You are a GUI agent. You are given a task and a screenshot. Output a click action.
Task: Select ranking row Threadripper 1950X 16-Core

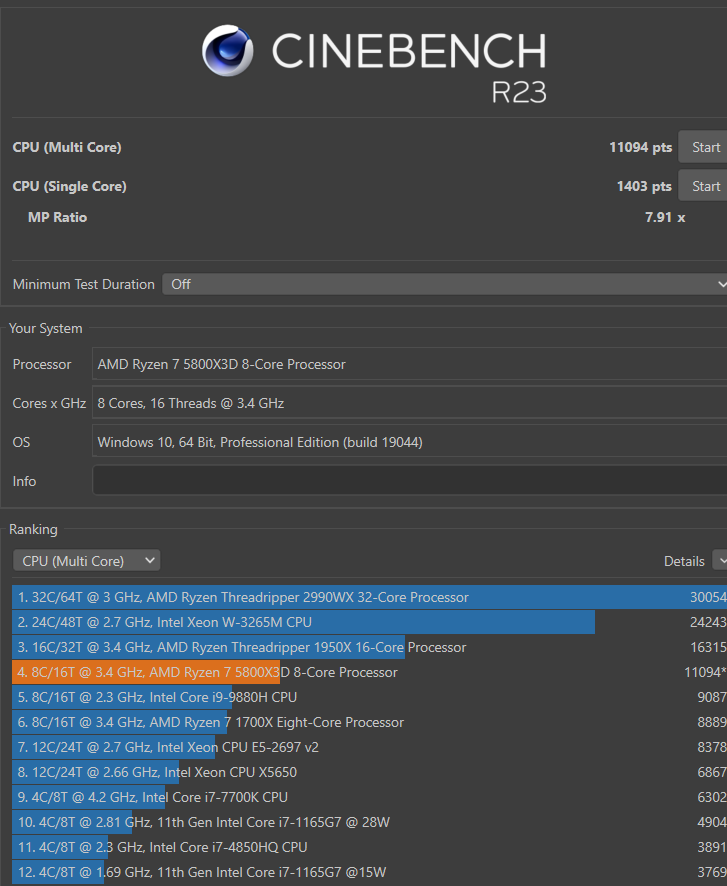[x=369, y=647]
